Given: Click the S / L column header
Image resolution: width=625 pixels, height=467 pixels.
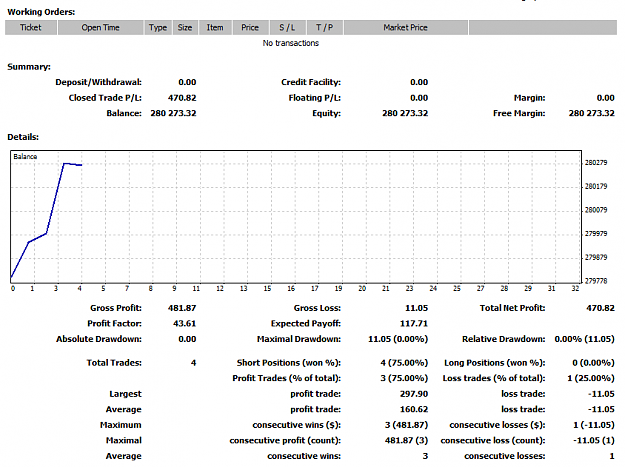Looking at the screenshot, I should 287,27.
